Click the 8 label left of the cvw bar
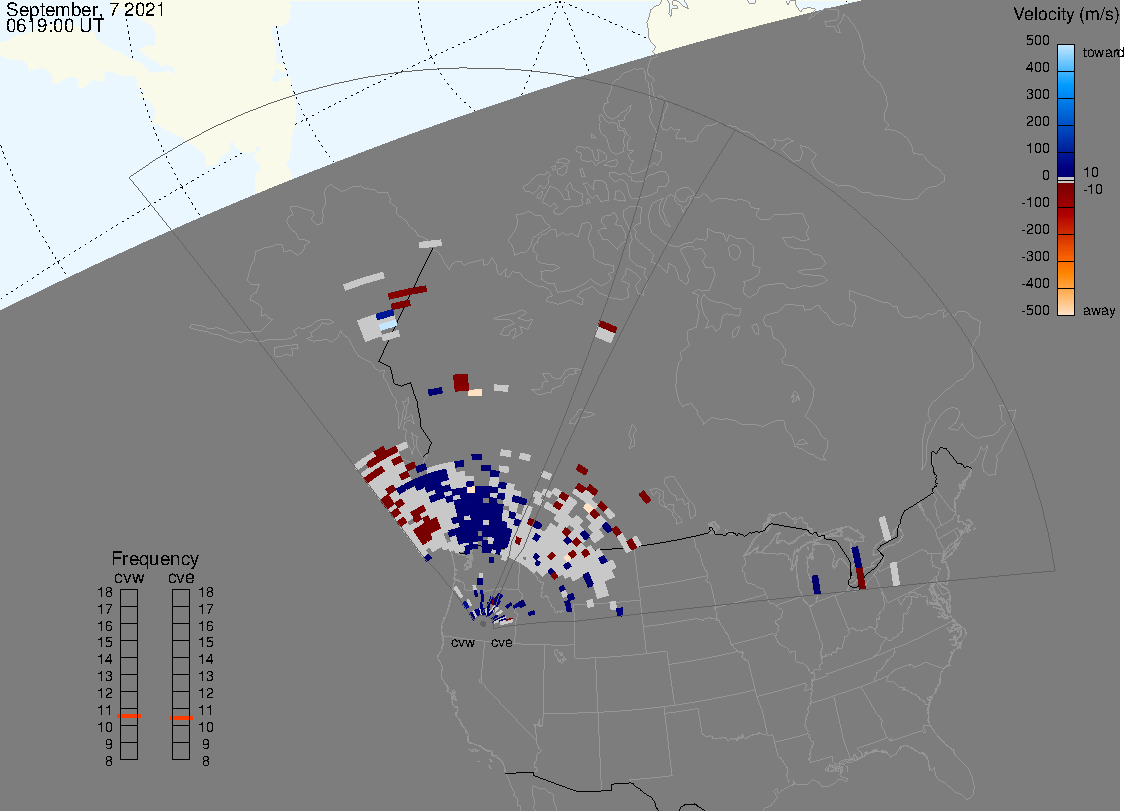Image resolution: width=1124 pixels, height=811 pixels. click(109, 761)
